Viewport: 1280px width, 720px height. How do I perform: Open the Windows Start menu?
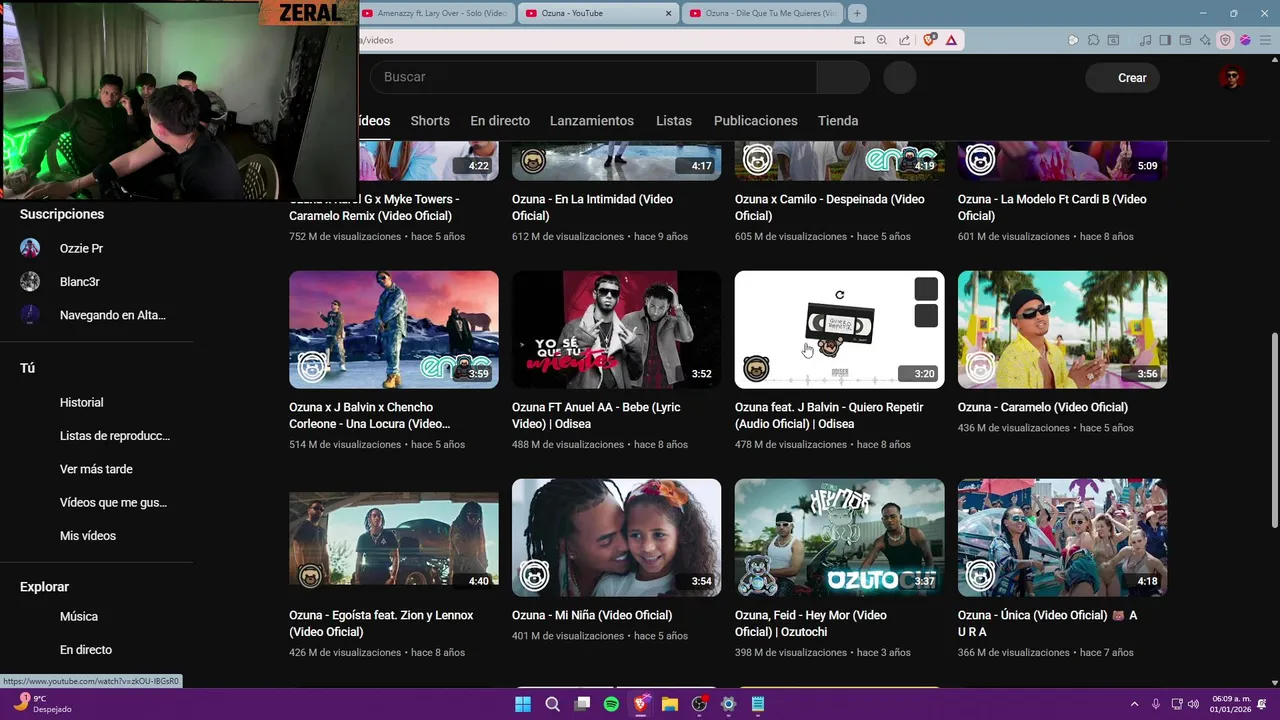pos(523,704)
